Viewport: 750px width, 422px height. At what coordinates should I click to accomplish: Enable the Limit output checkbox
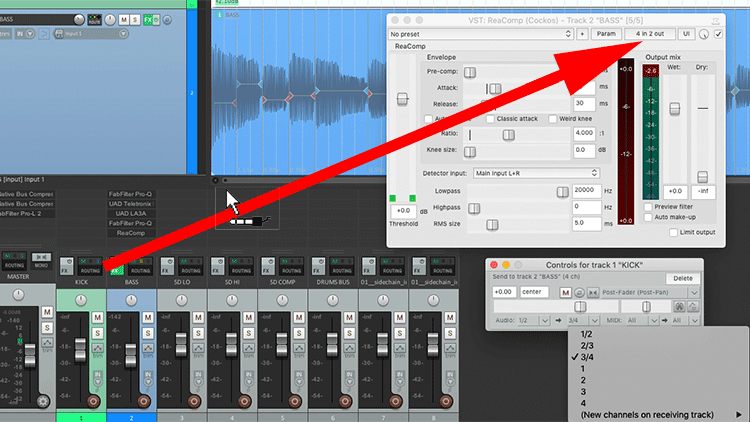click(x=673, y=232)
